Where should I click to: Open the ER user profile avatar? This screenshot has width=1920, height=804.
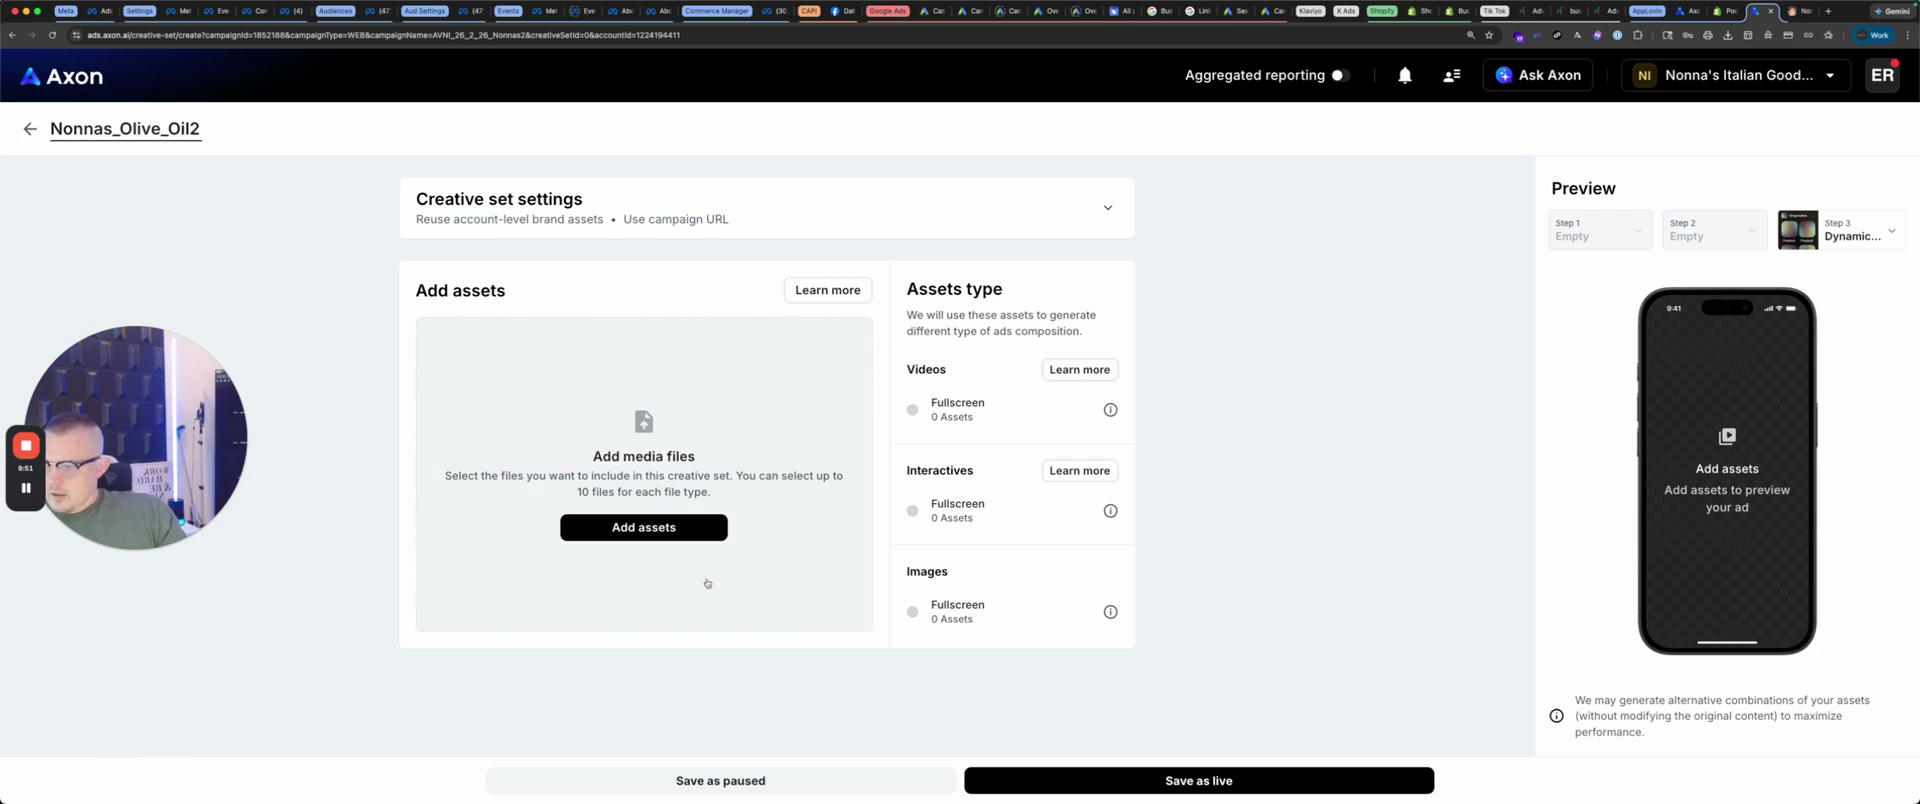point(1881,75)
